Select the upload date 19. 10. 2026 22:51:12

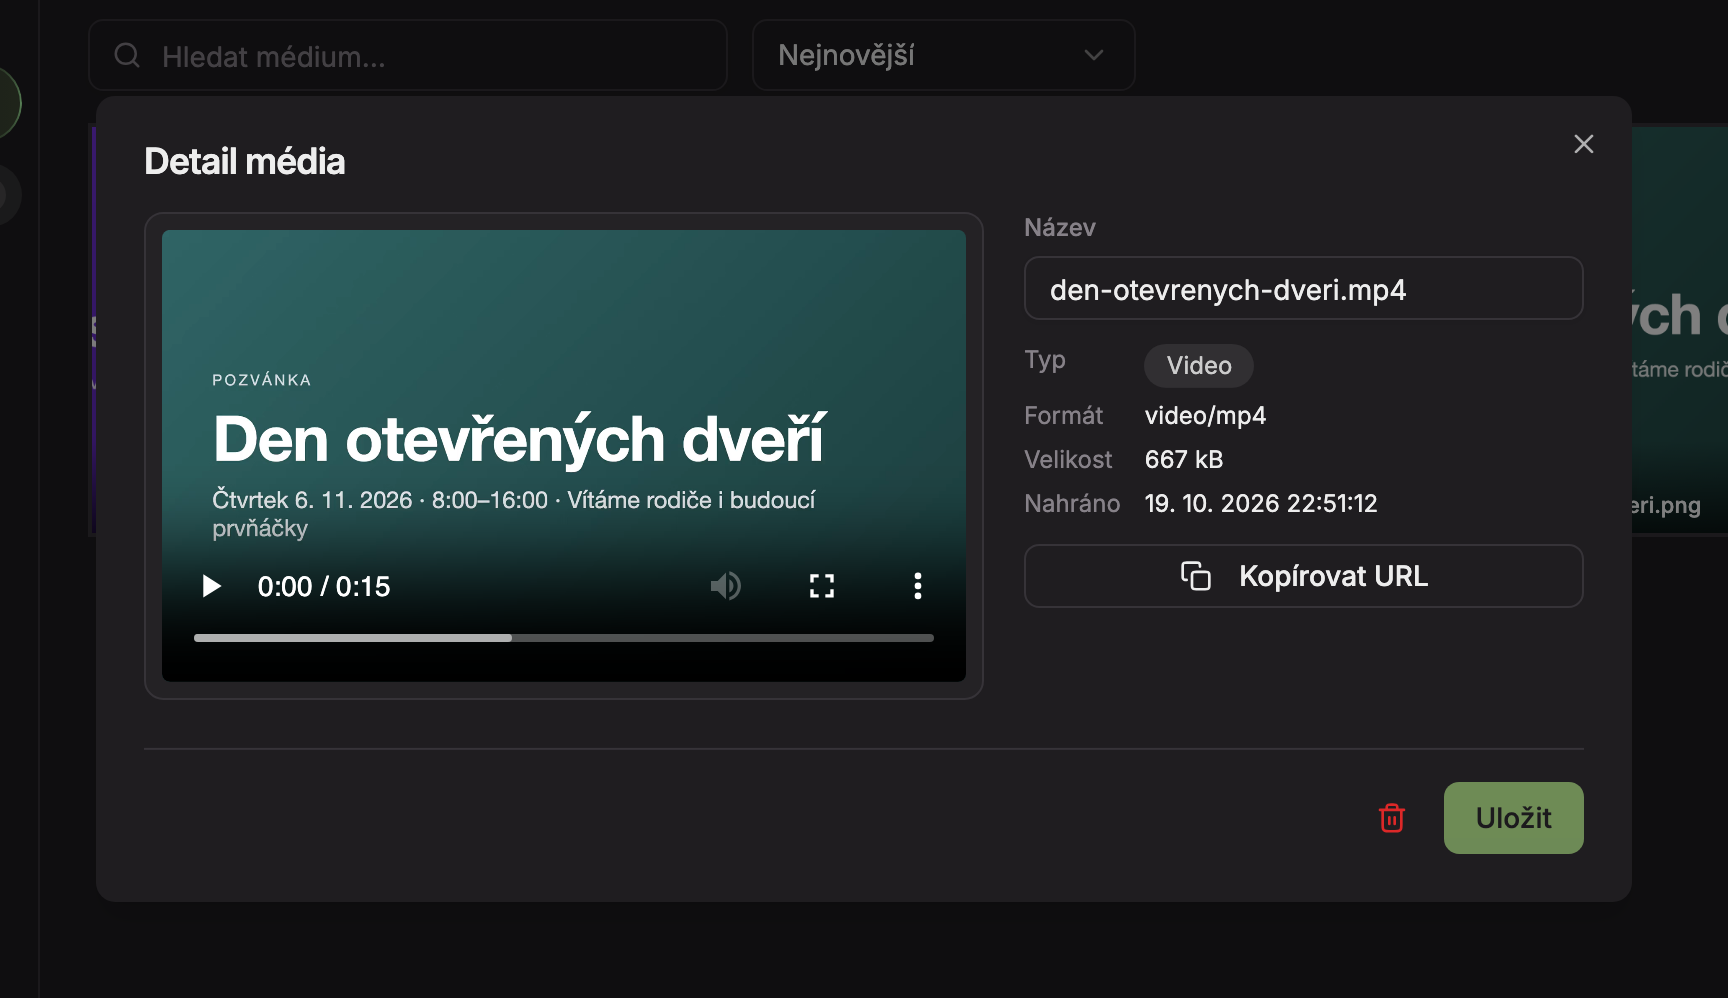[x=1261, y=503]
